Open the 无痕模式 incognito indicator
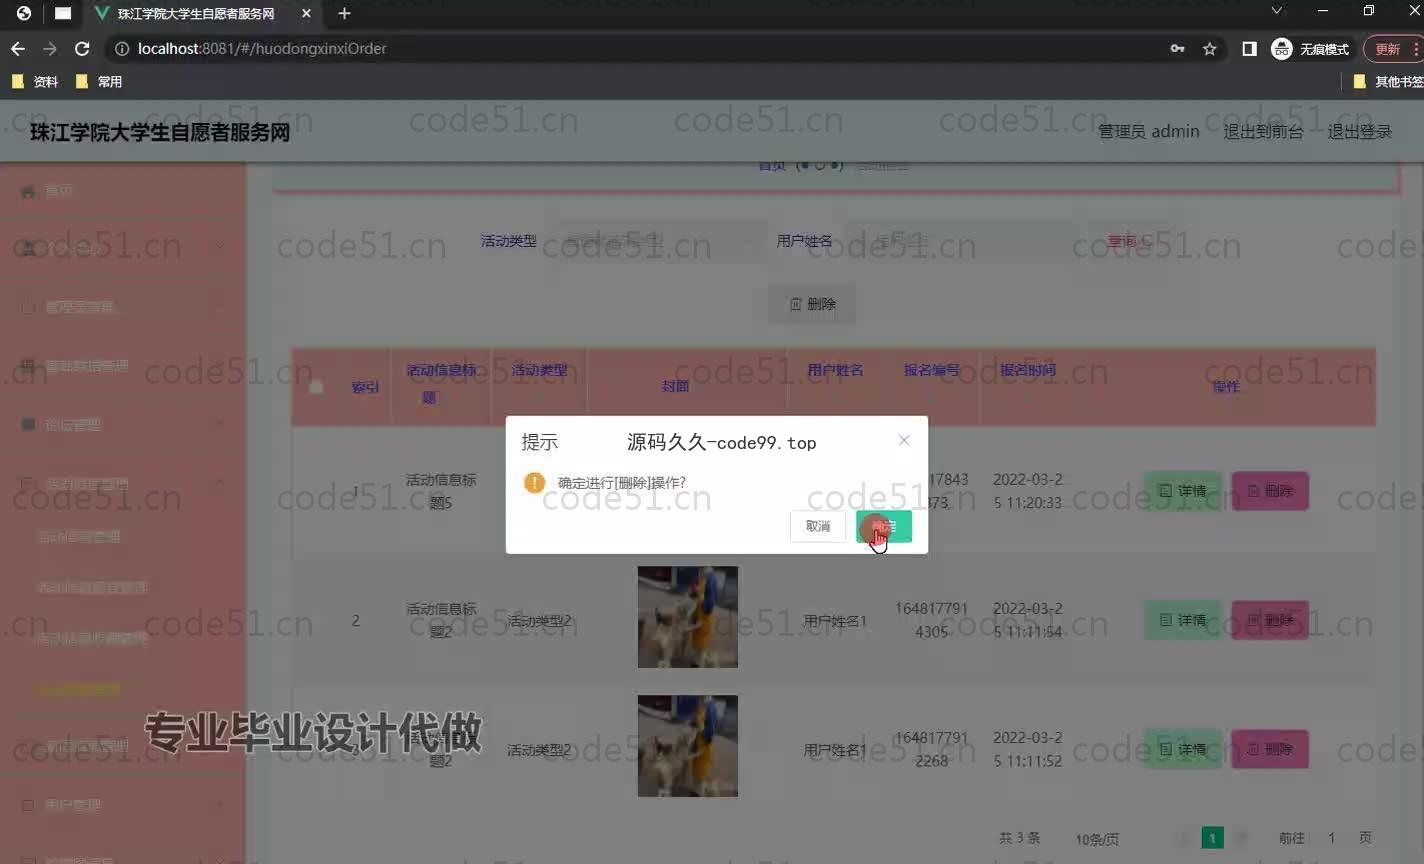 click(x=1310, y=48)
